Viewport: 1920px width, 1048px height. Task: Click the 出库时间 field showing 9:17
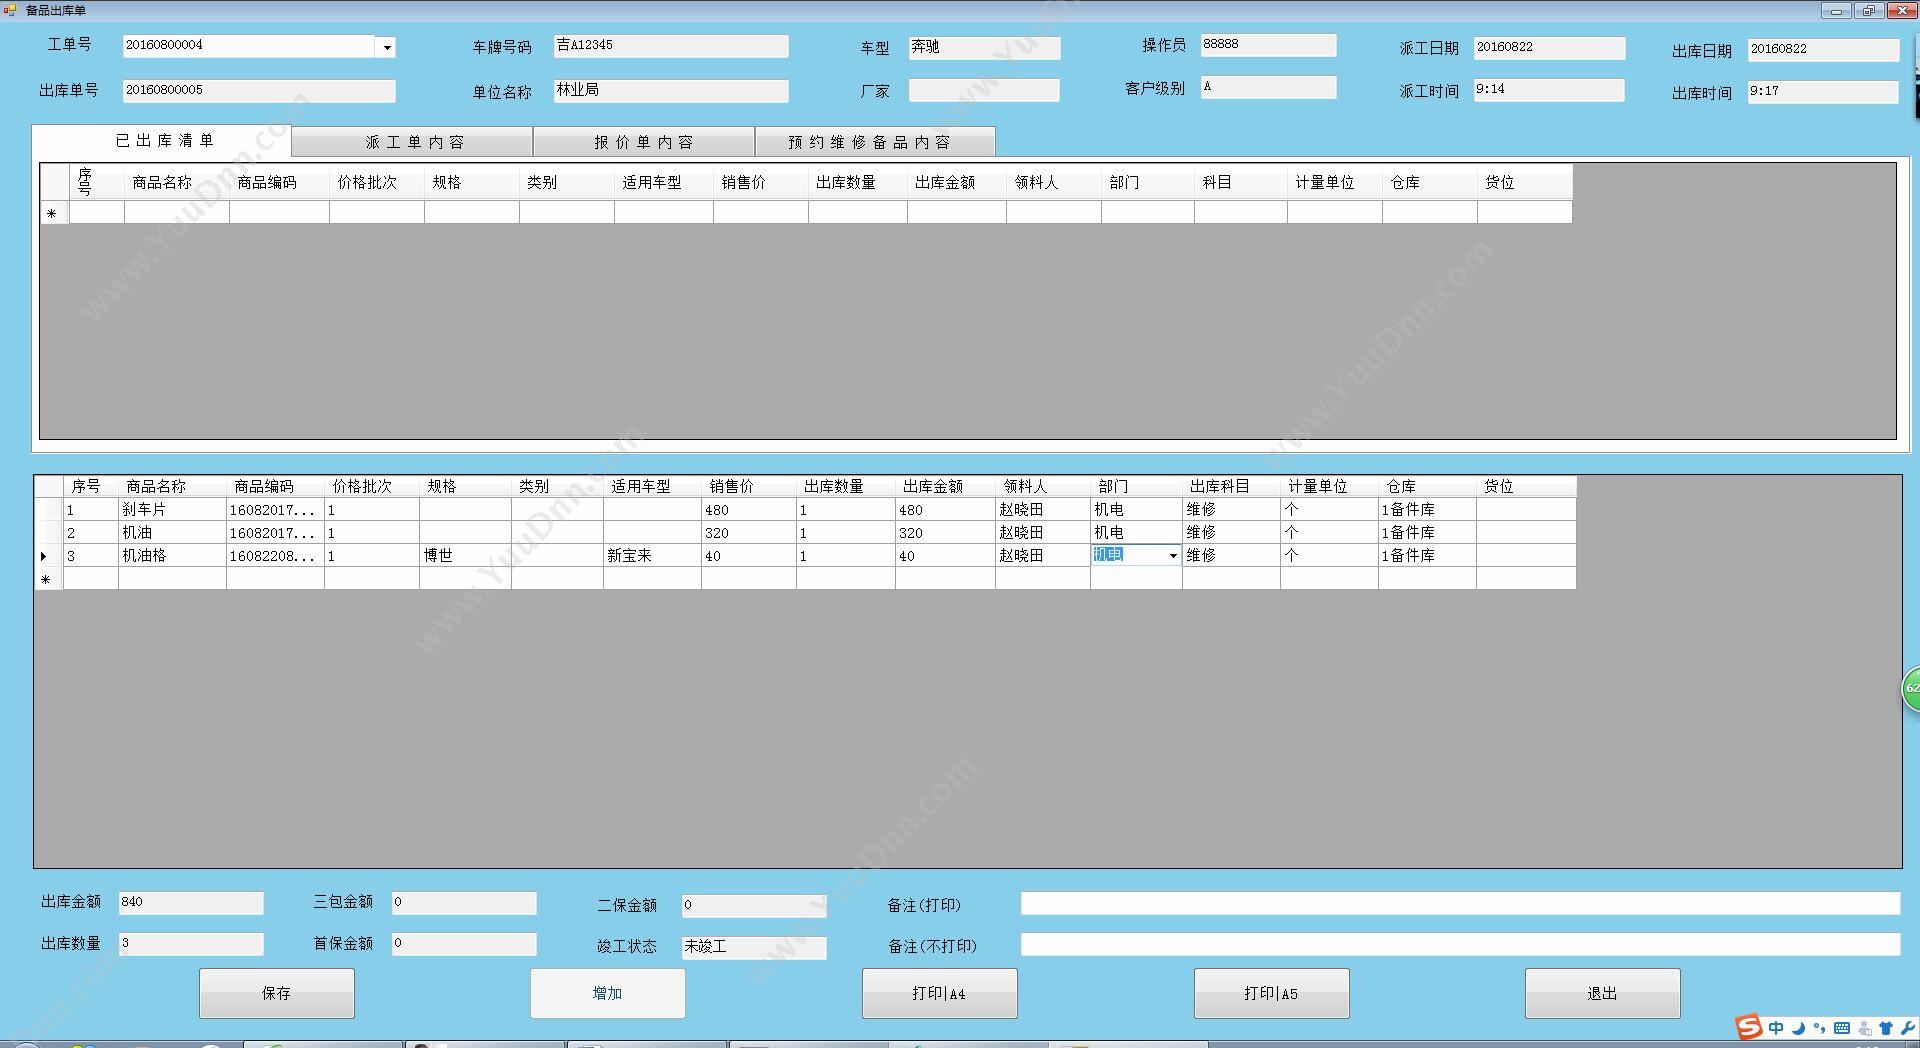1823,92
